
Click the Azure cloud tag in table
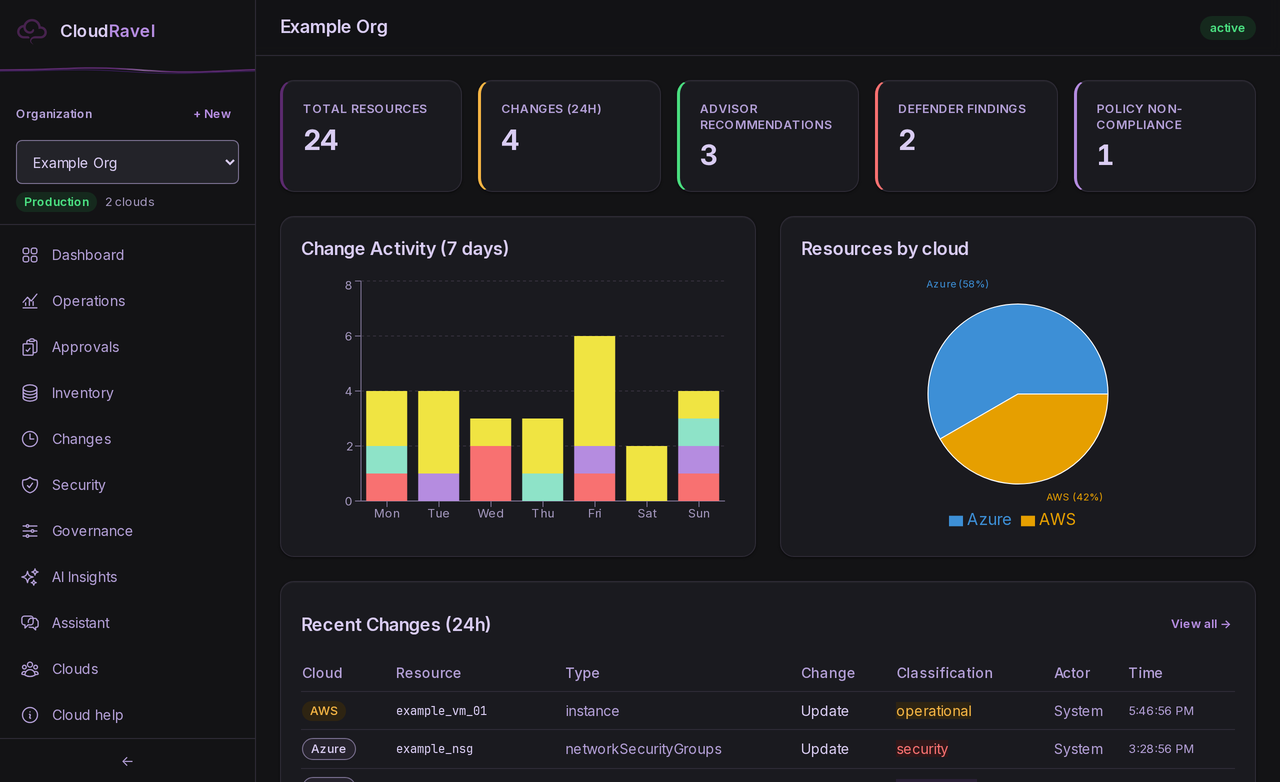click(328, 749)
